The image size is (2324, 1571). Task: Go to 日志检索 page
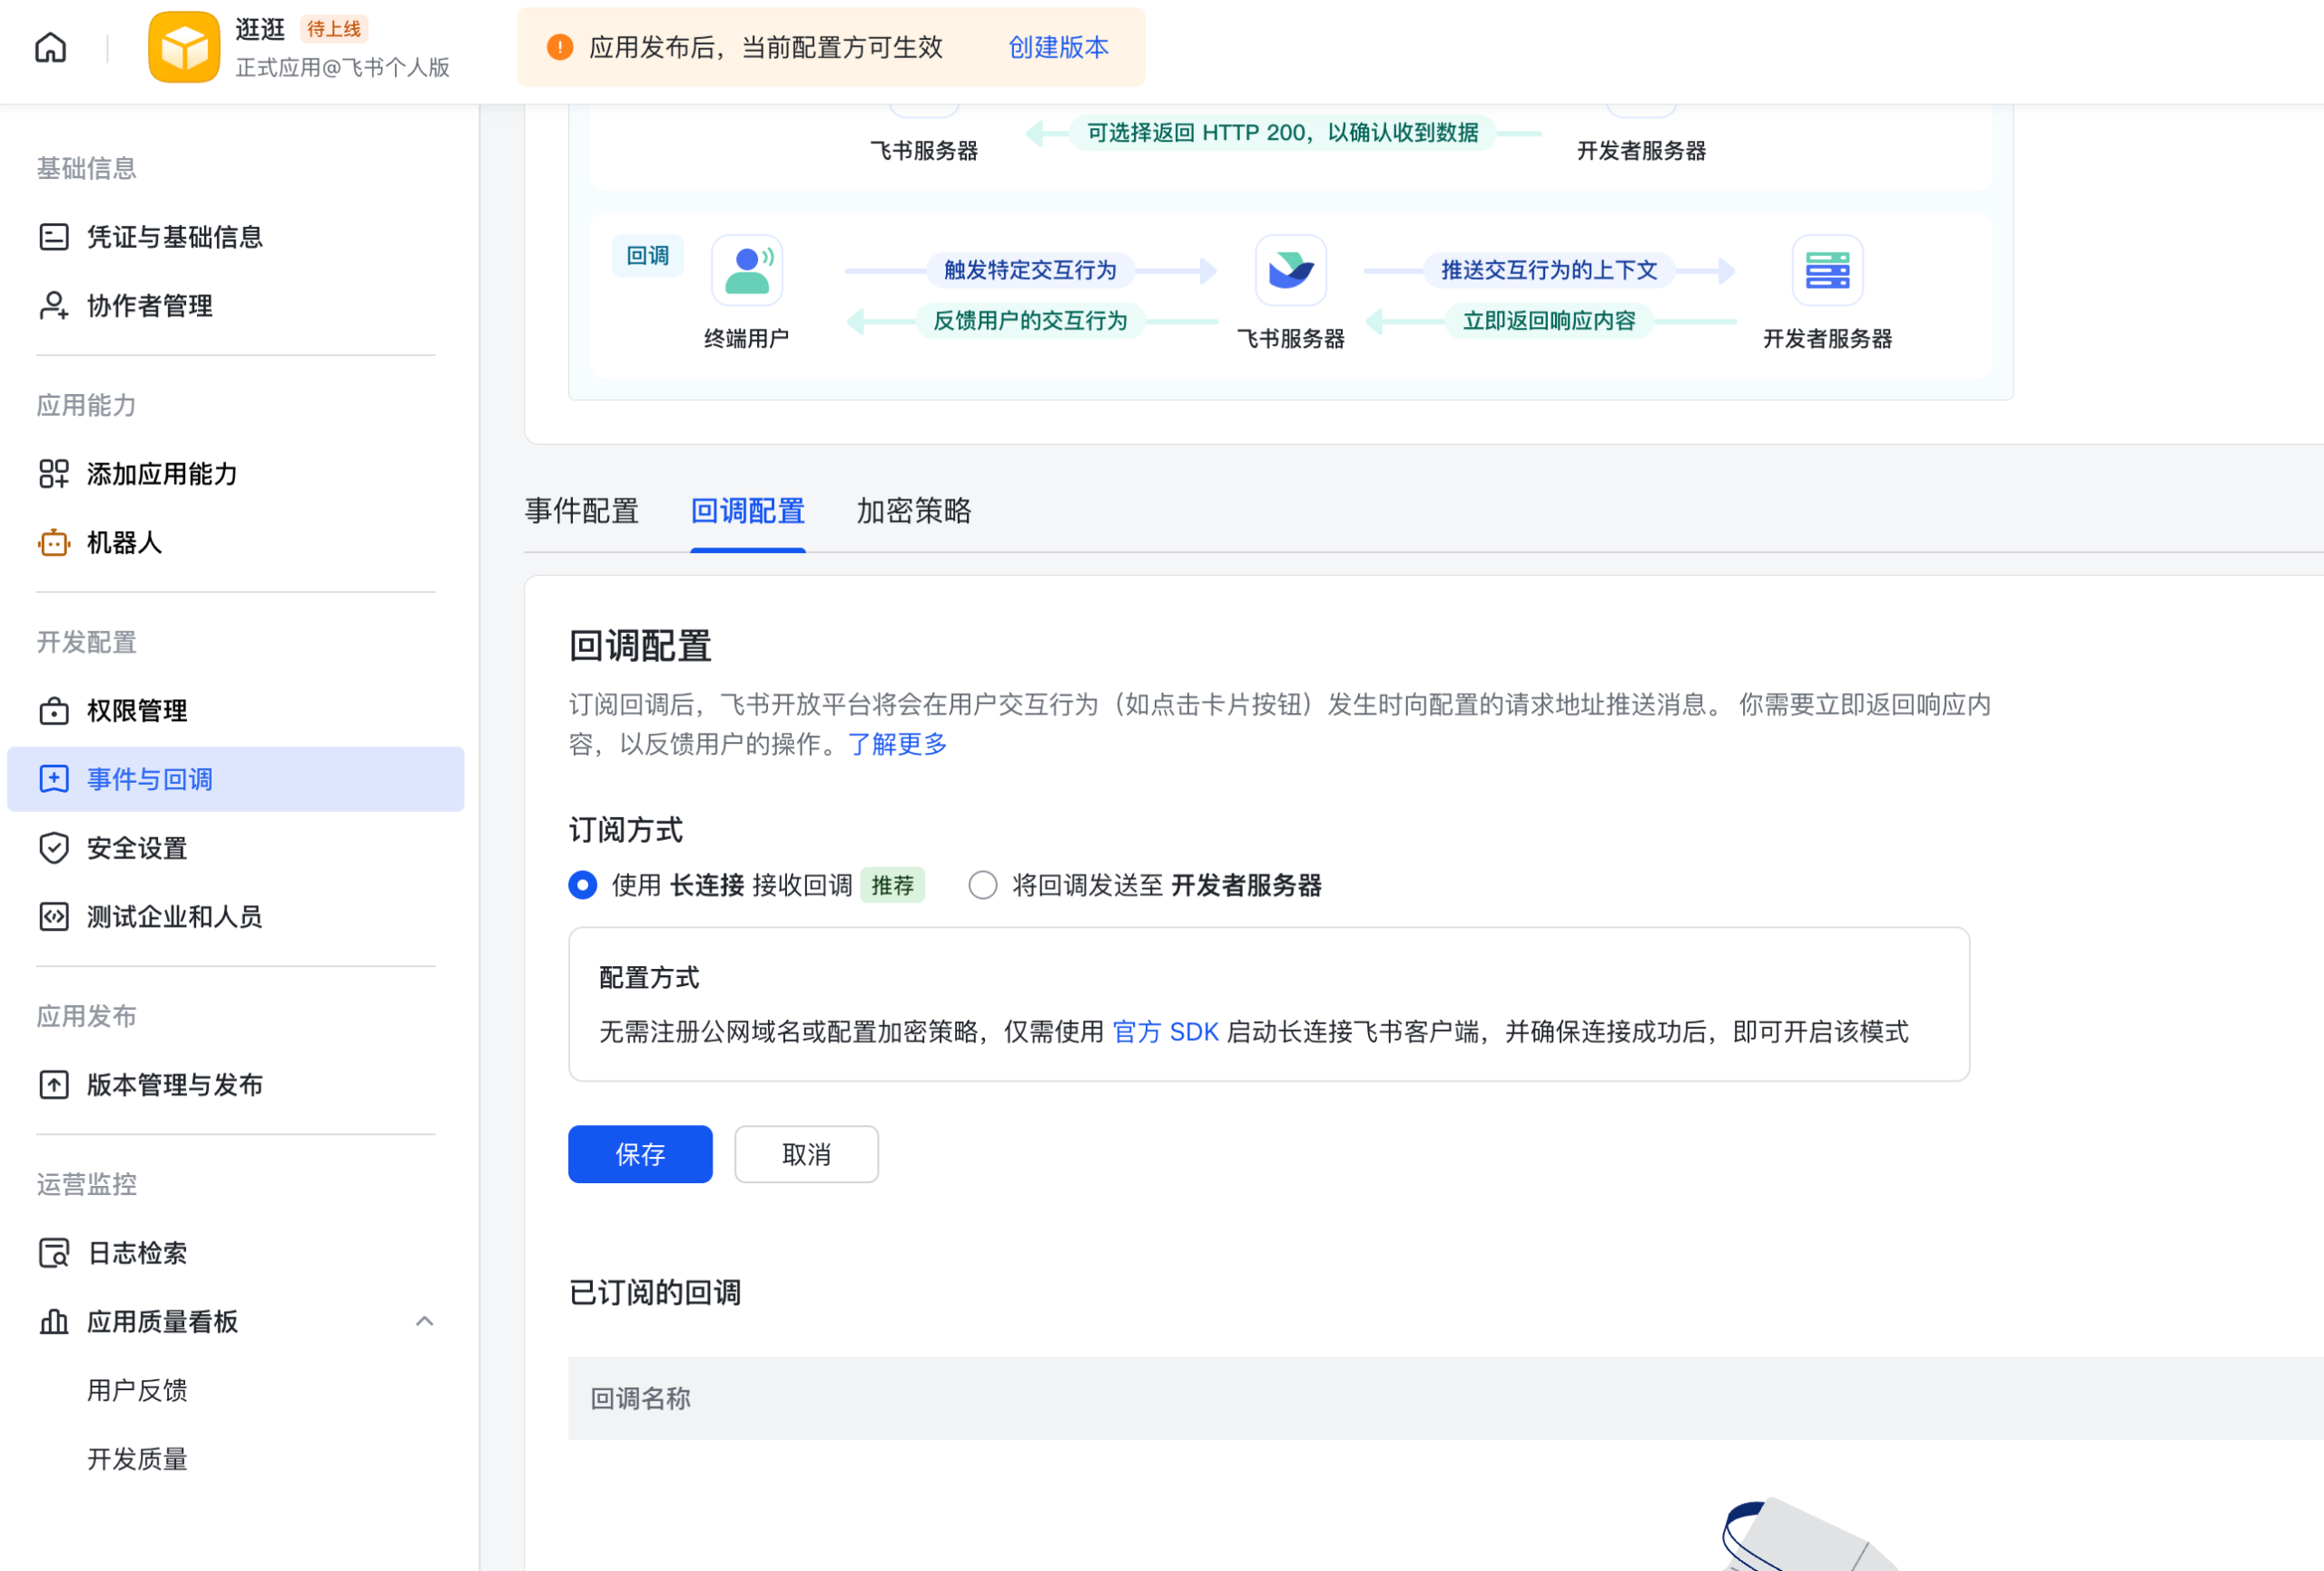point(136,1253)
